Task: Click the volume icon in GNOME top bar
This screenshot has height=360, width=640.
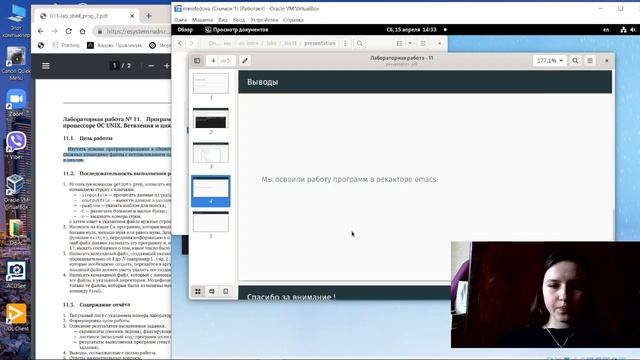Action: point(633,29)
